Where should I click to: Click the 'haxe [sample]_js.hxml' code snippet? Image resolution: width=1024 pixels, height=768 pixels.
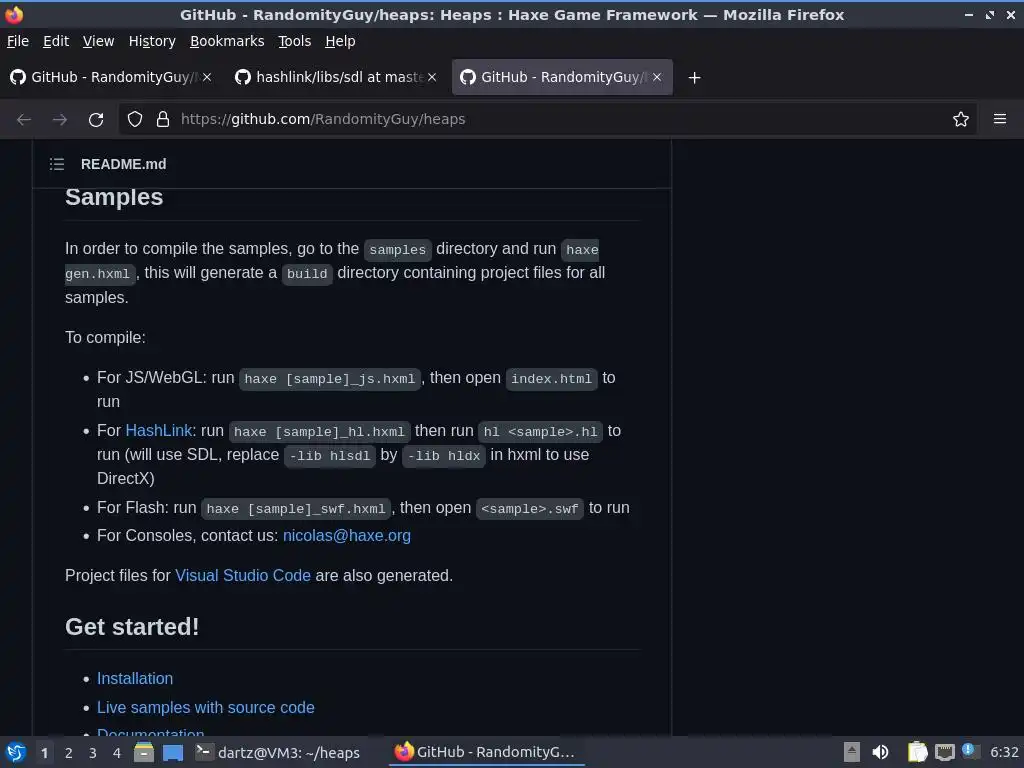click(330, 379)
